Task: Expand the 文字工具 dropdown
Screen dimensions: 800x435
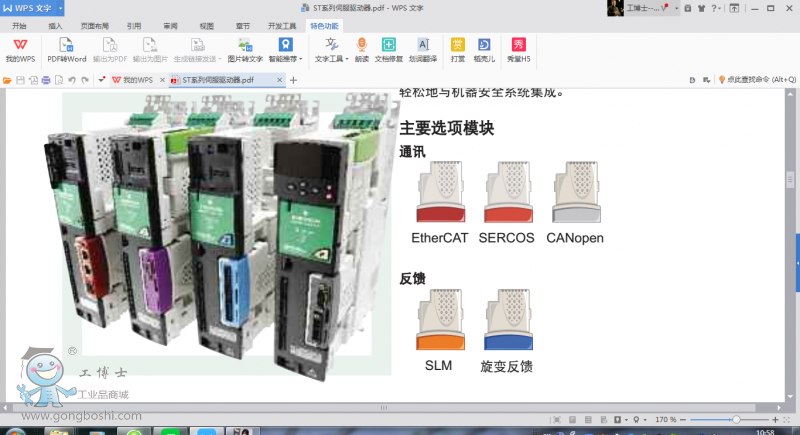Action: 331,59
